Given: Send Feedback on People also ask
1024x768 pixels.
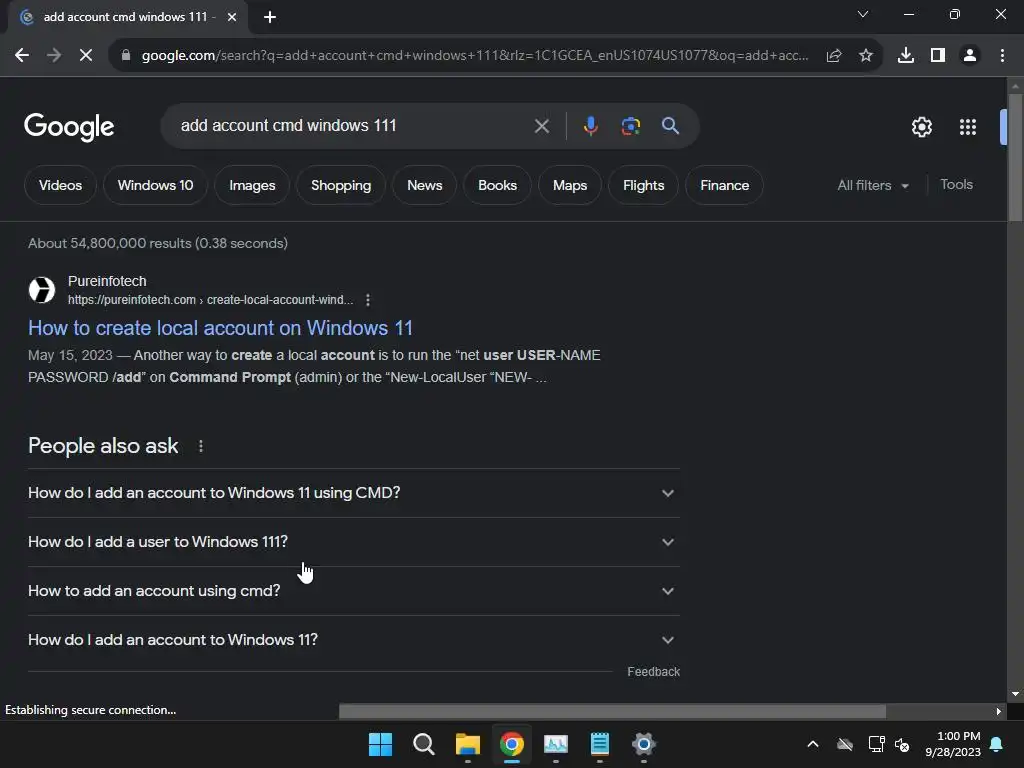Looking at the screenshot, I should coord(653,672).
